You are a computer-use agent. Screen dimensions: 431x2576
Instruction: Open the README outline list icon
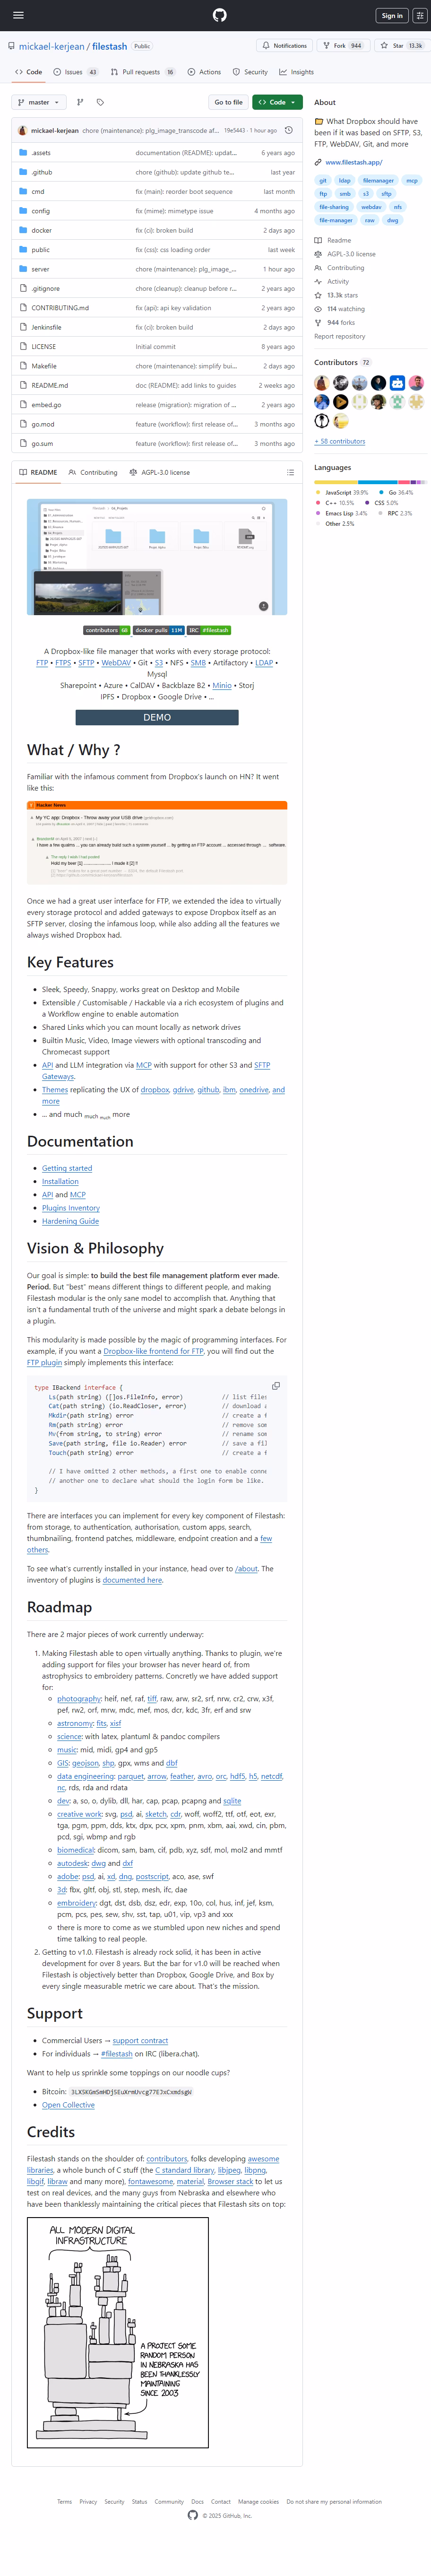[290, 472]
